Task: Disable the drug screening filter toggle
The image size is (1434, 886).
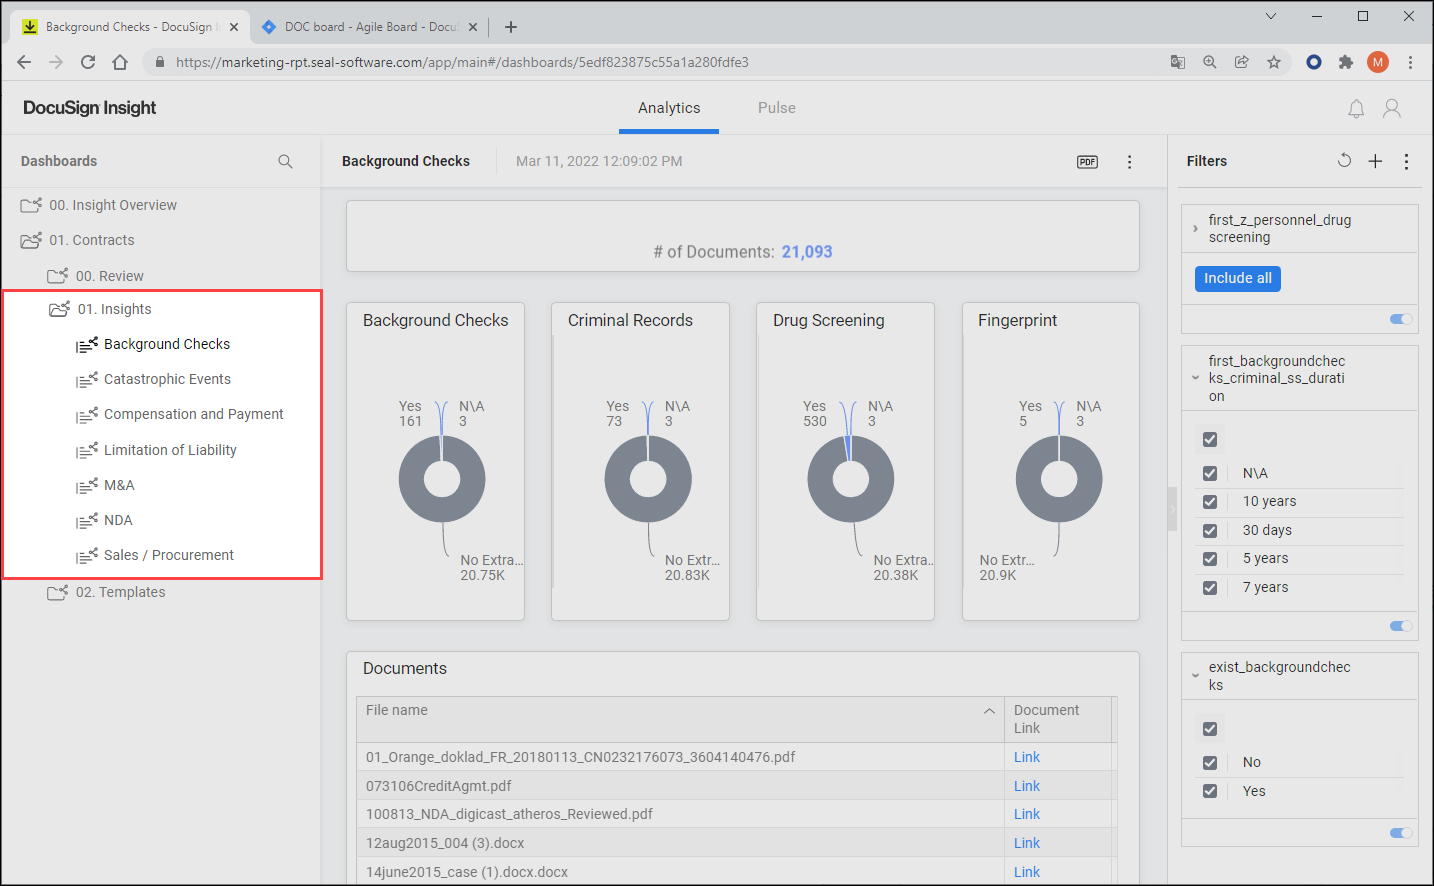Action: click(x=1401, y=319)
